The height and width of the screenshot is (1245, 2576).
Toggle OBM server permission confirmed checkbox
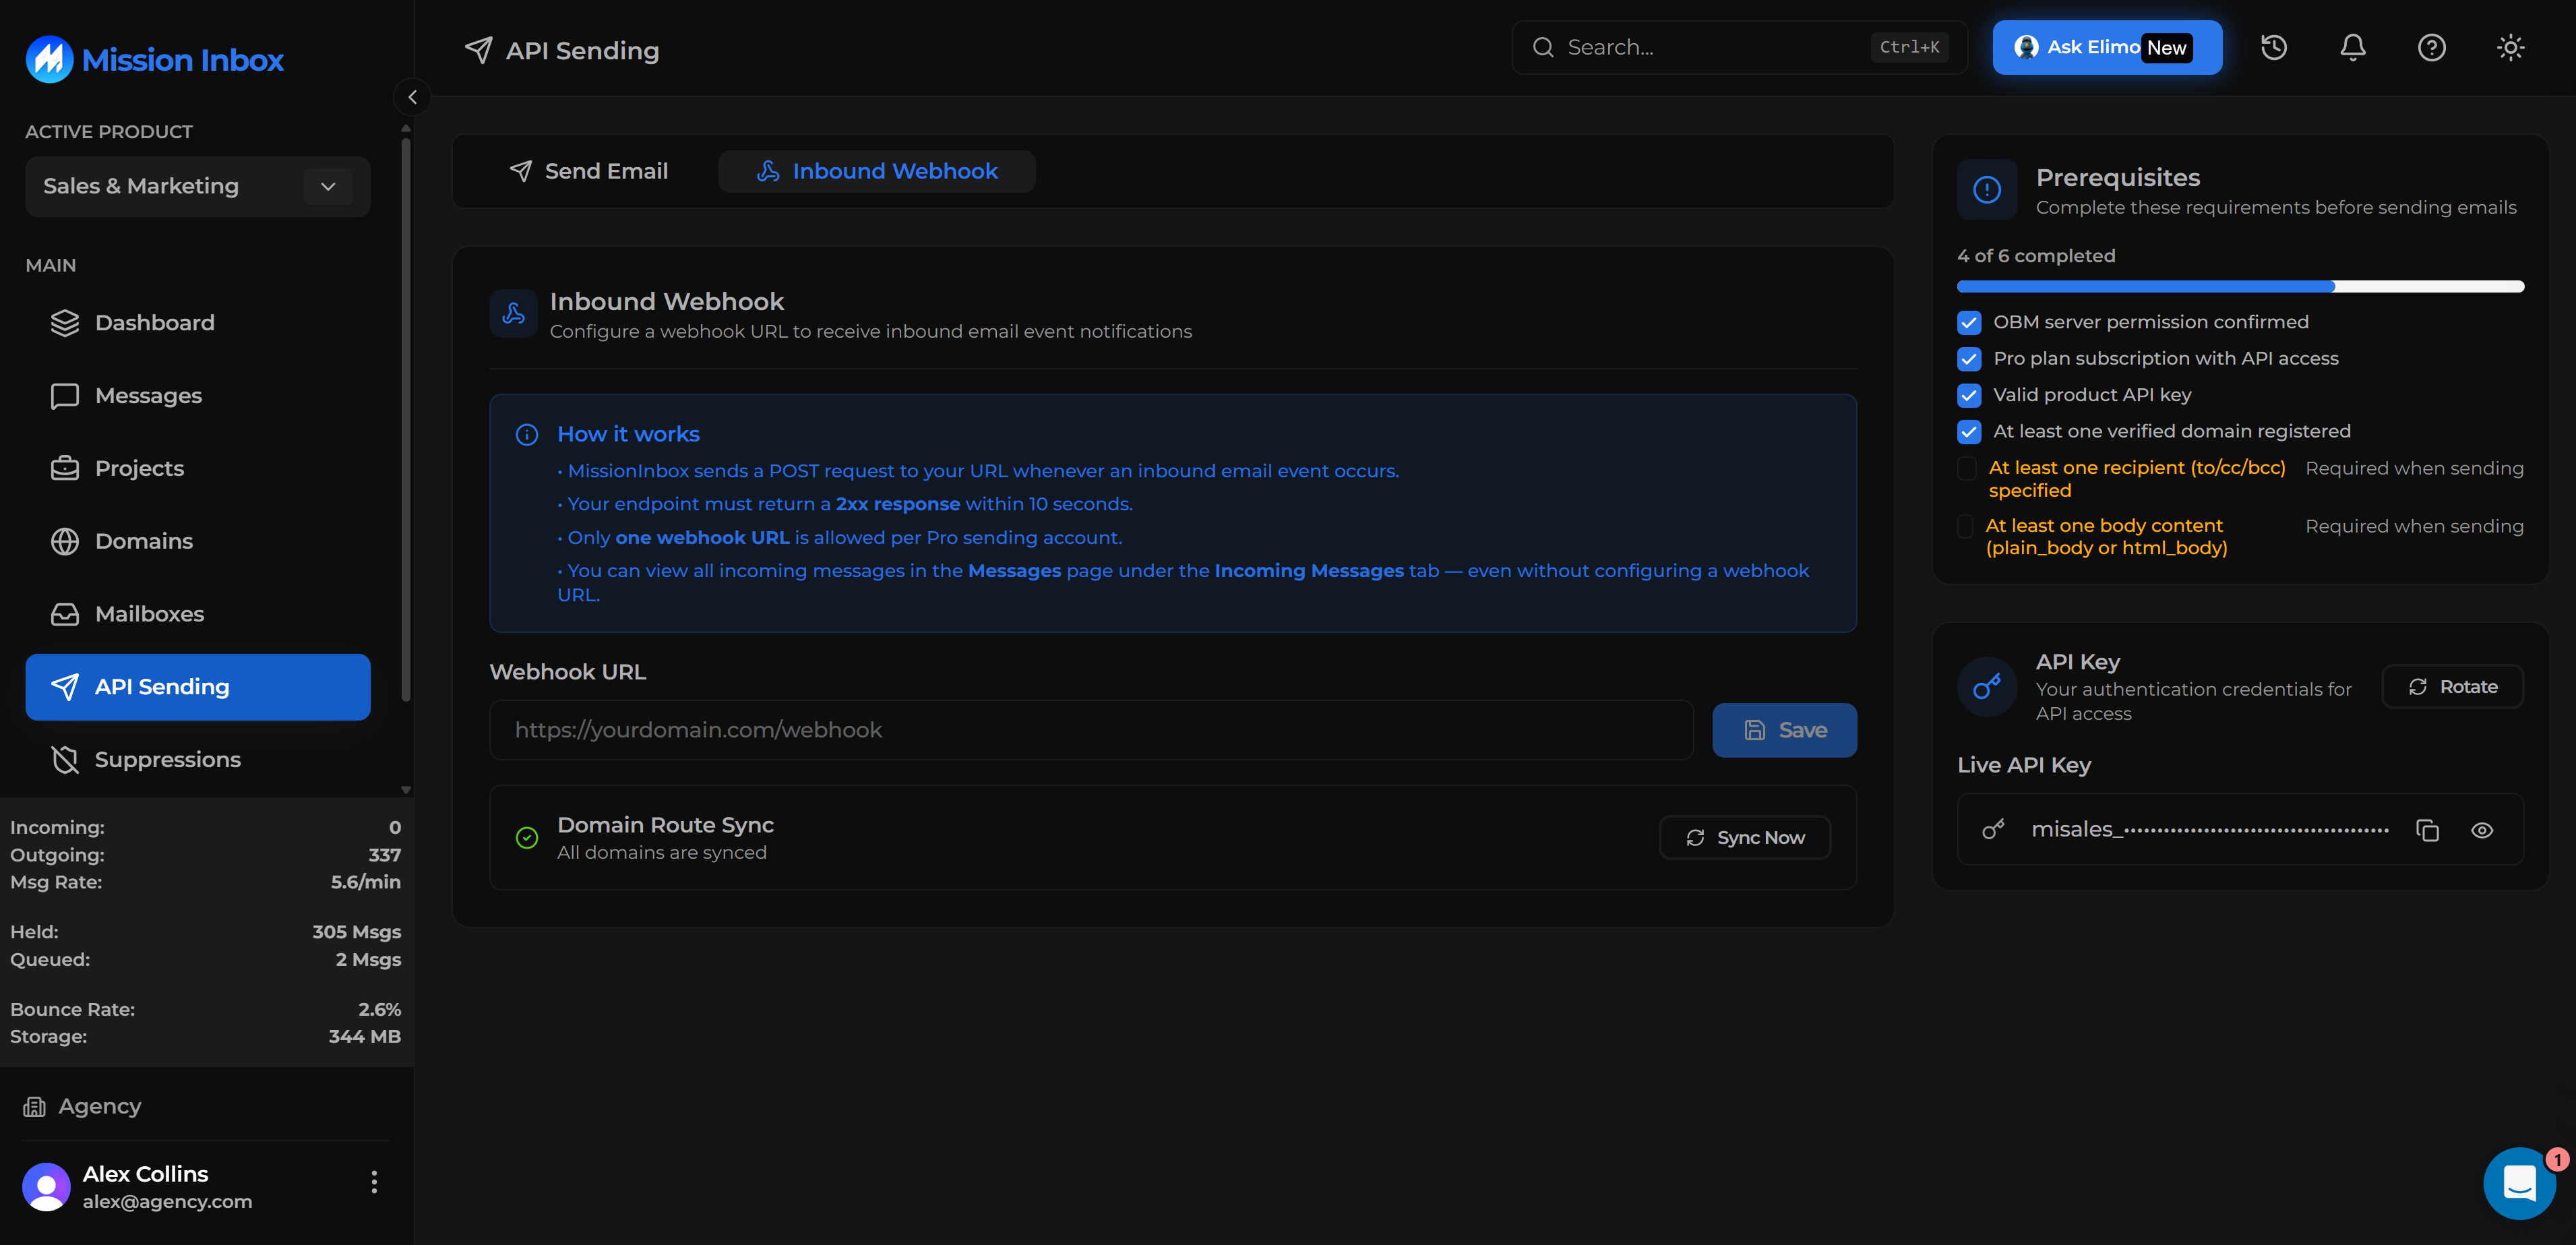click(1969, 323)
